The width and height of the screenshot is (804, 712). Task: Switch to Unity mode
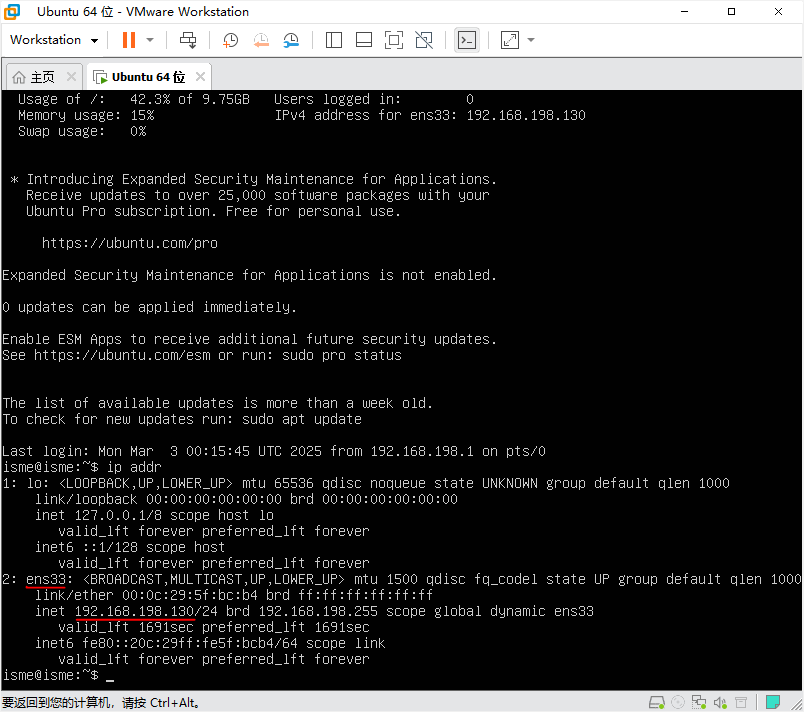[424, 40]
